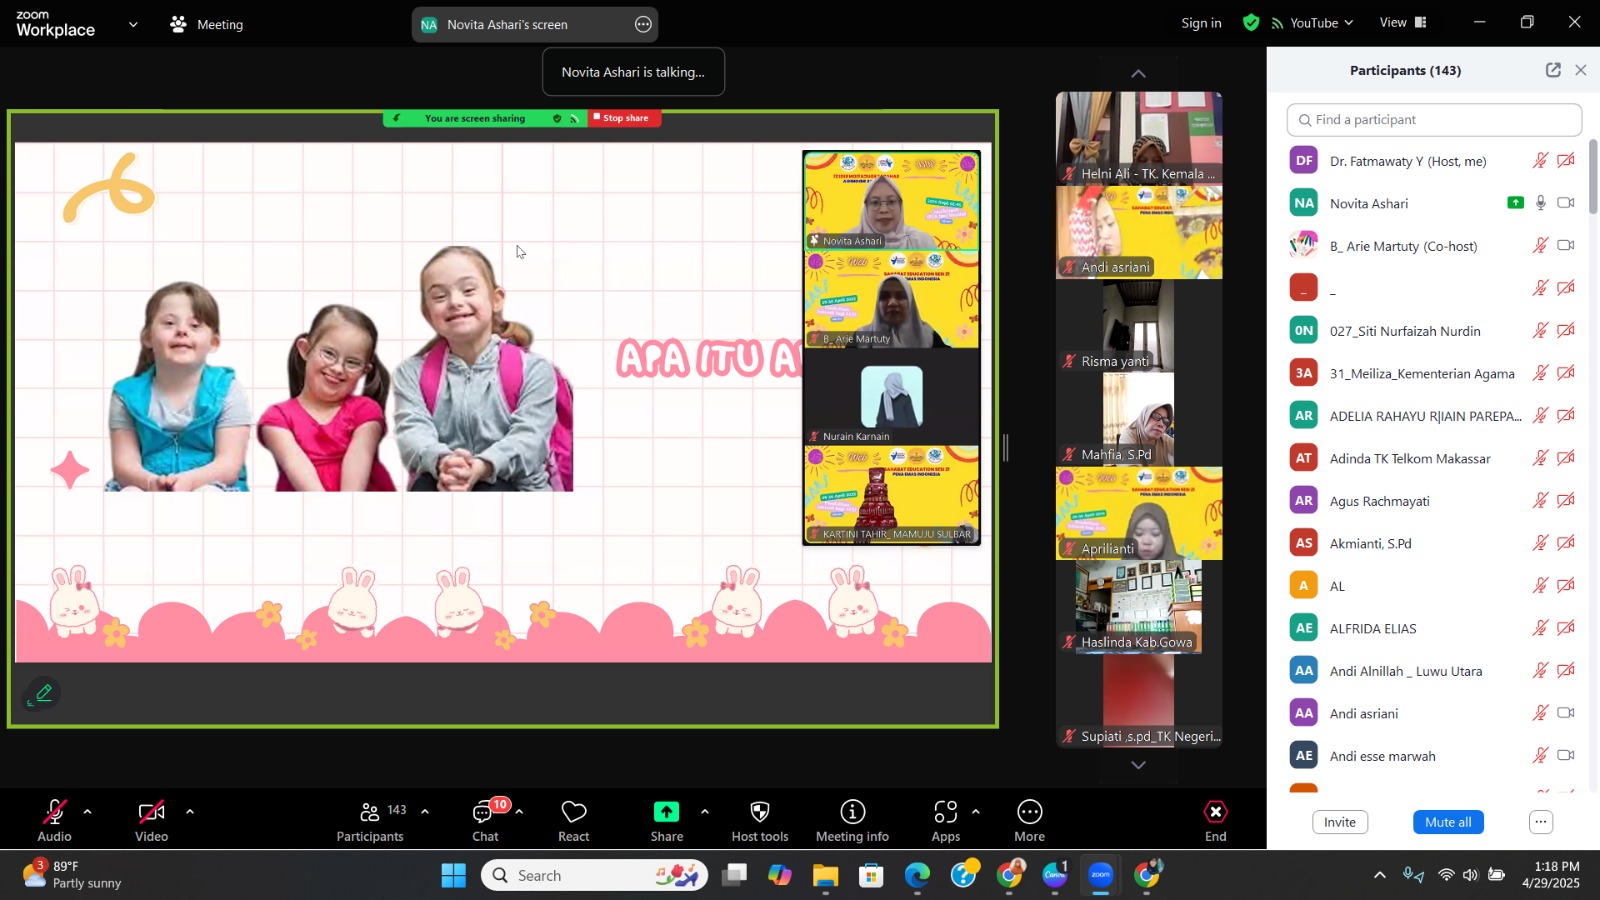The image size is (1600, 900).
Task: Click the Find a participant field
Action: coord(1434,120)
